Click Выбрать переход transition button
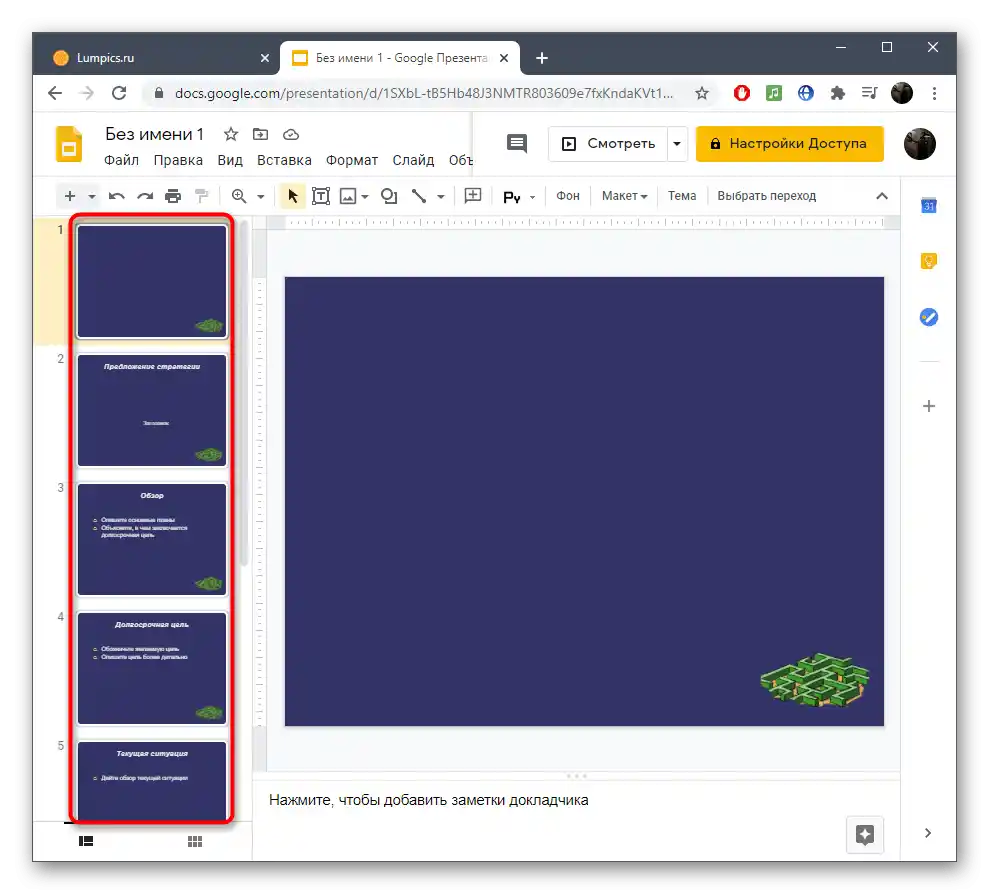Screen dimensions: 989x894 [x=766, y=196]
